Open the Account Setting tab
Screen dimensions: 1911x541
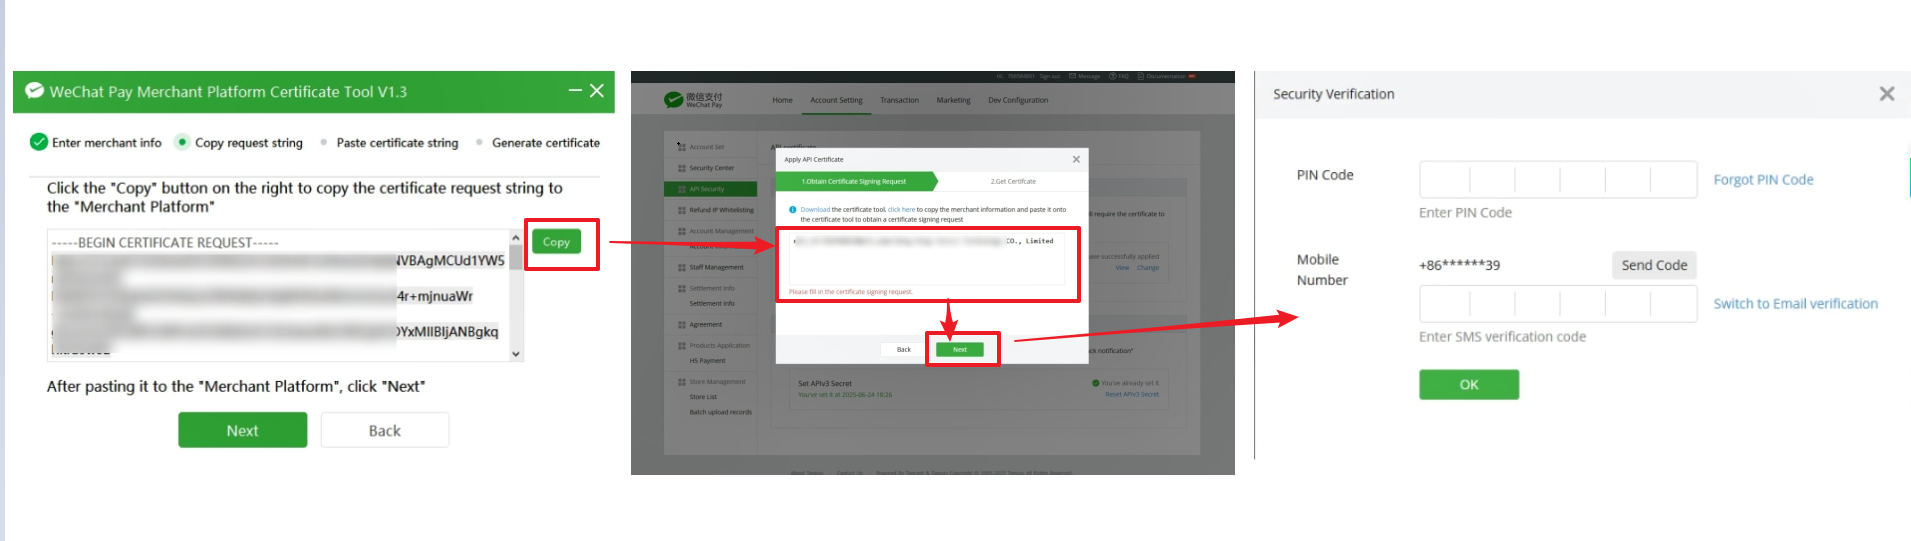(x=836, y=100)
